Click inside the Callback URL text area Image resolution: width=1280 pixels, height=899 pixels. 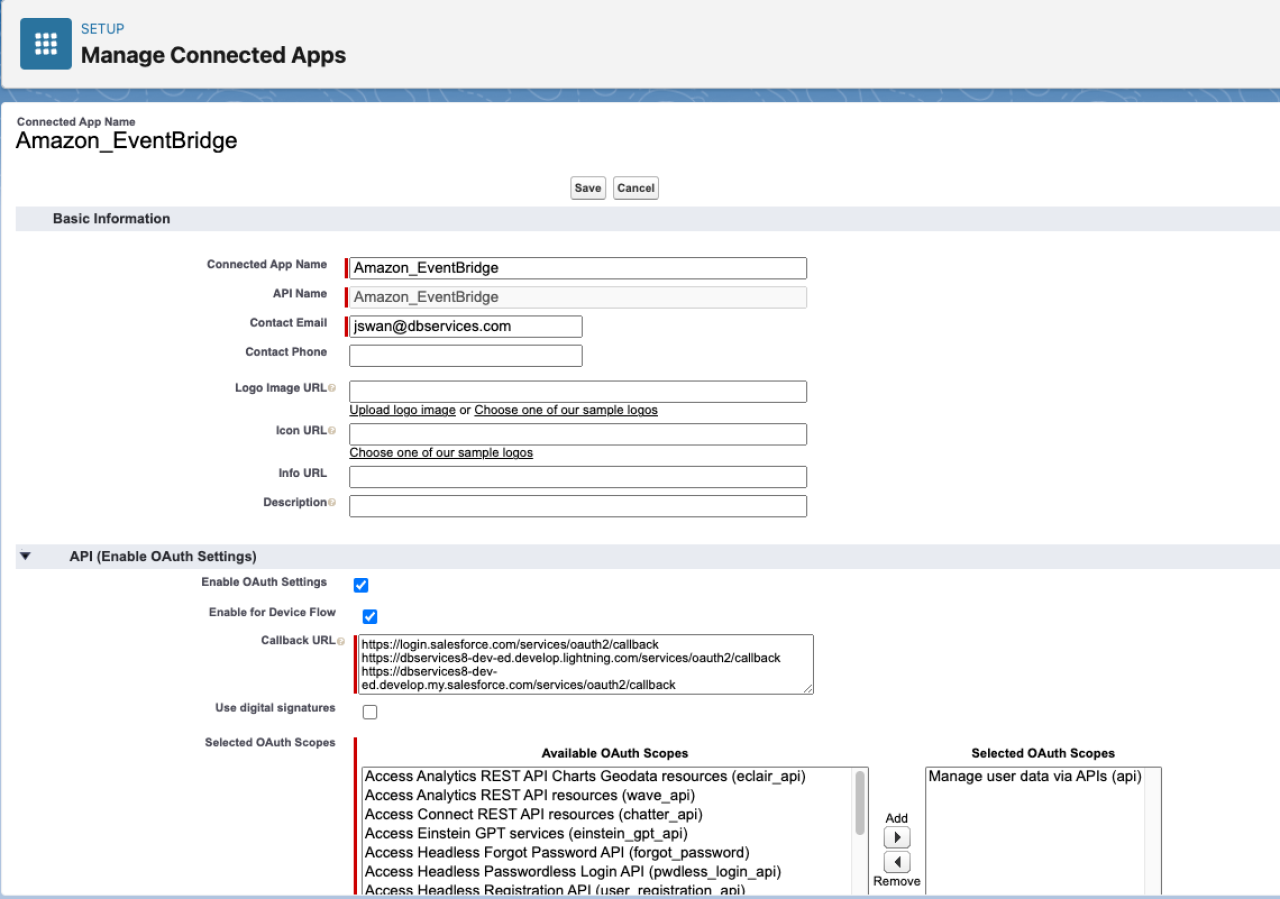pos(586,664)
